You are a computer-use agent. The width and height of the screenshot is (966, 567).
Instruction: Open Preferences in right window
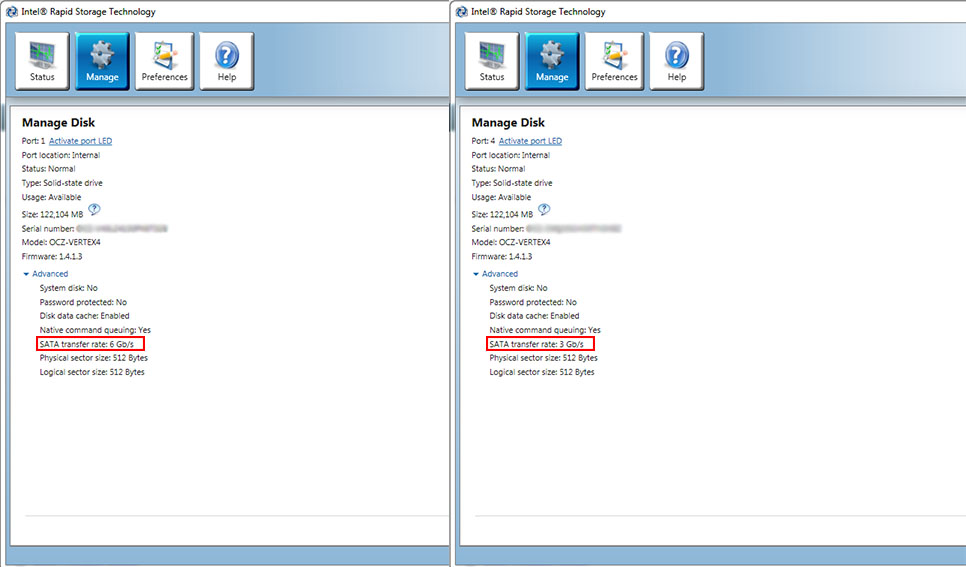[x=614, y=62]
